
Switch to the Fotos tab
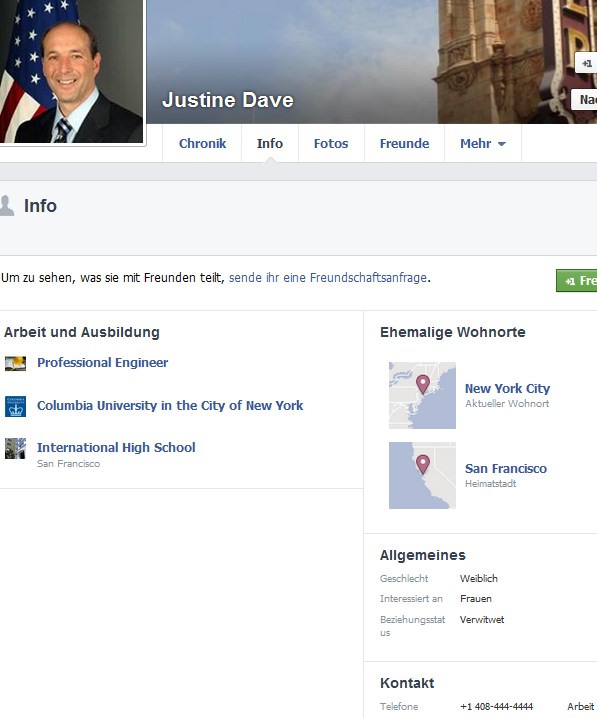pos(331,143)
